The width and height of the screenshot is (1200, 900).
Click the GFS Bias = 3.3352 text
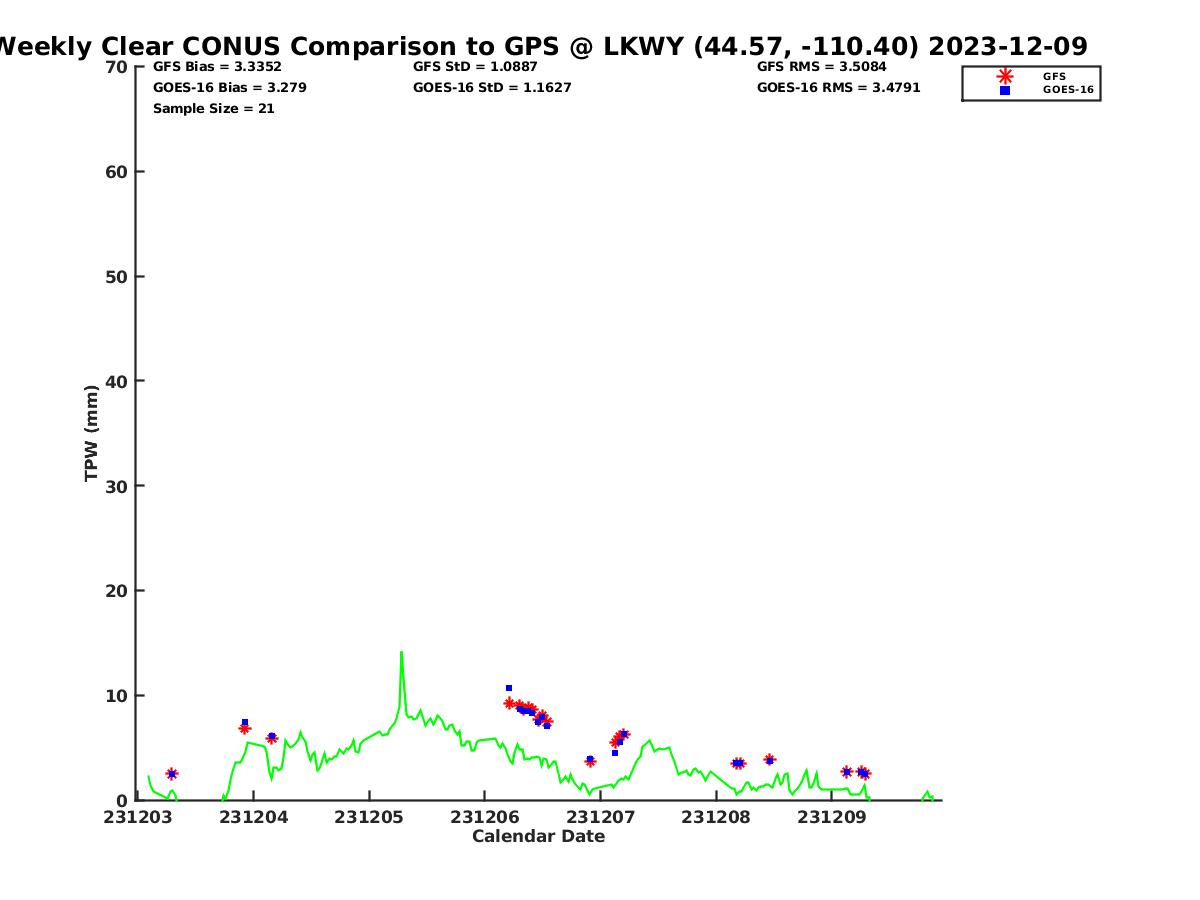(217, 67)
